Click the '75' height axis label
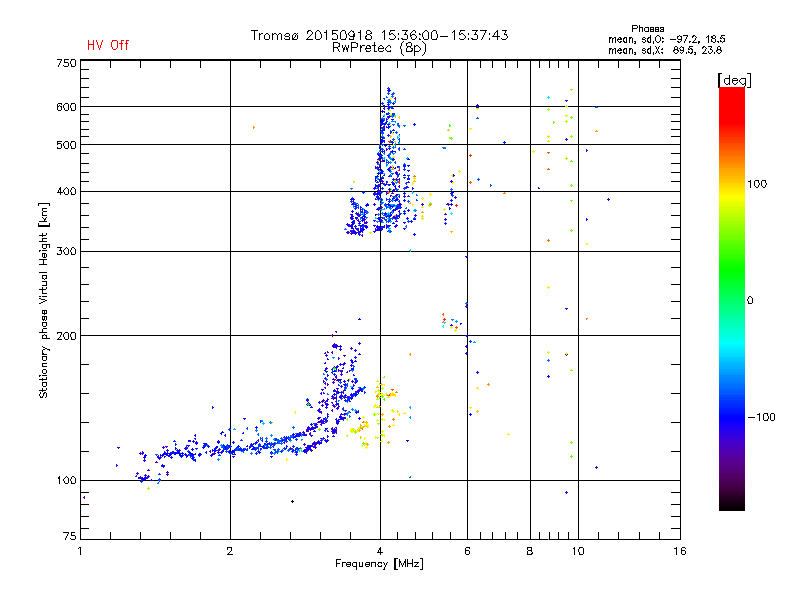Screen dimensions: 800x600 point(70,536)
